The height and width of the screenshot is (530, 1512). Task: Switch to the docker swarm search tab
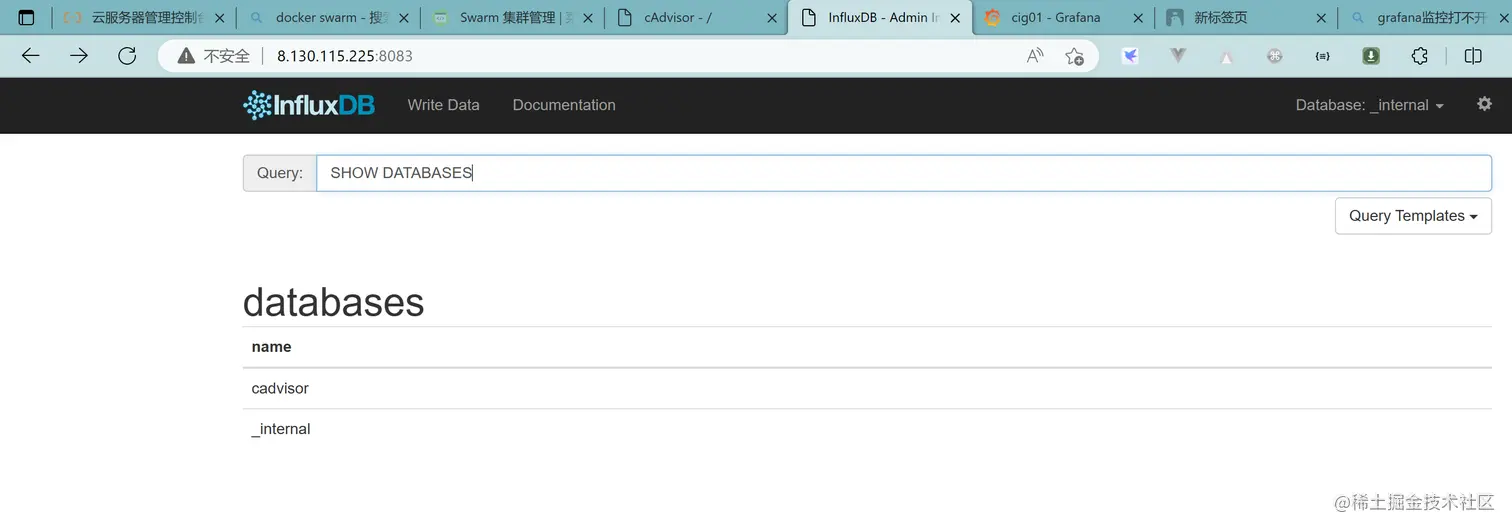coord(328,18)
